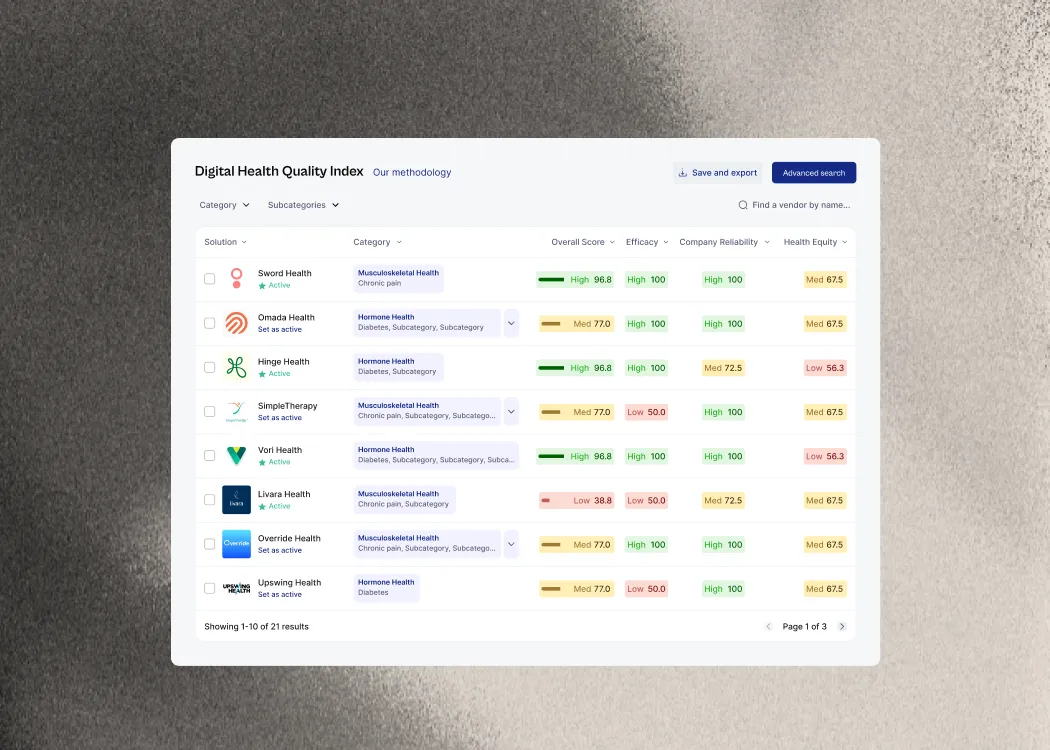
Task: Click Sword Health Musculoskeletal Health category tag
Action: click(398, 279)
